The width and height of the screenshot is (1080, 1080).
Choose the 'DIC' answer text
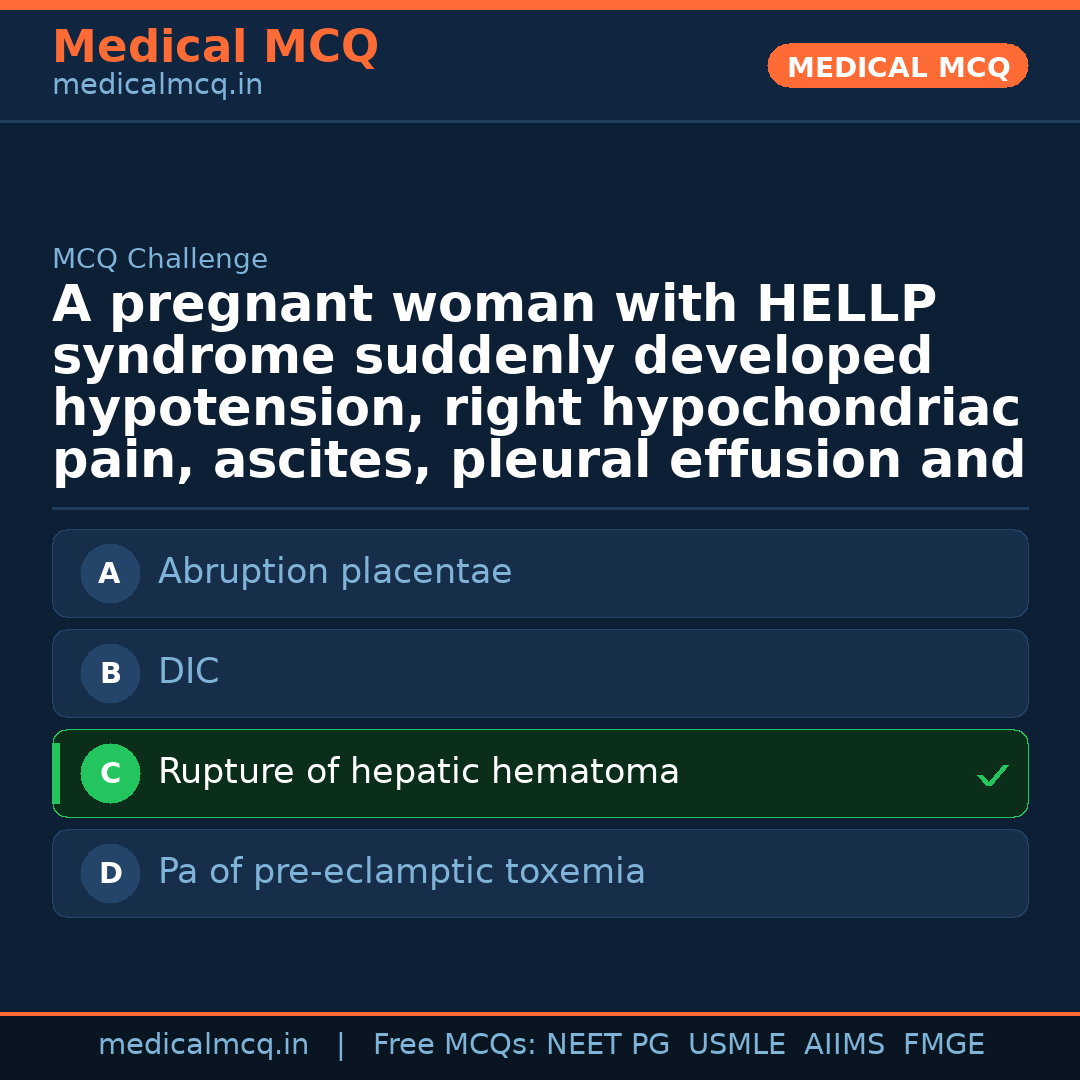tap(188, 672)
